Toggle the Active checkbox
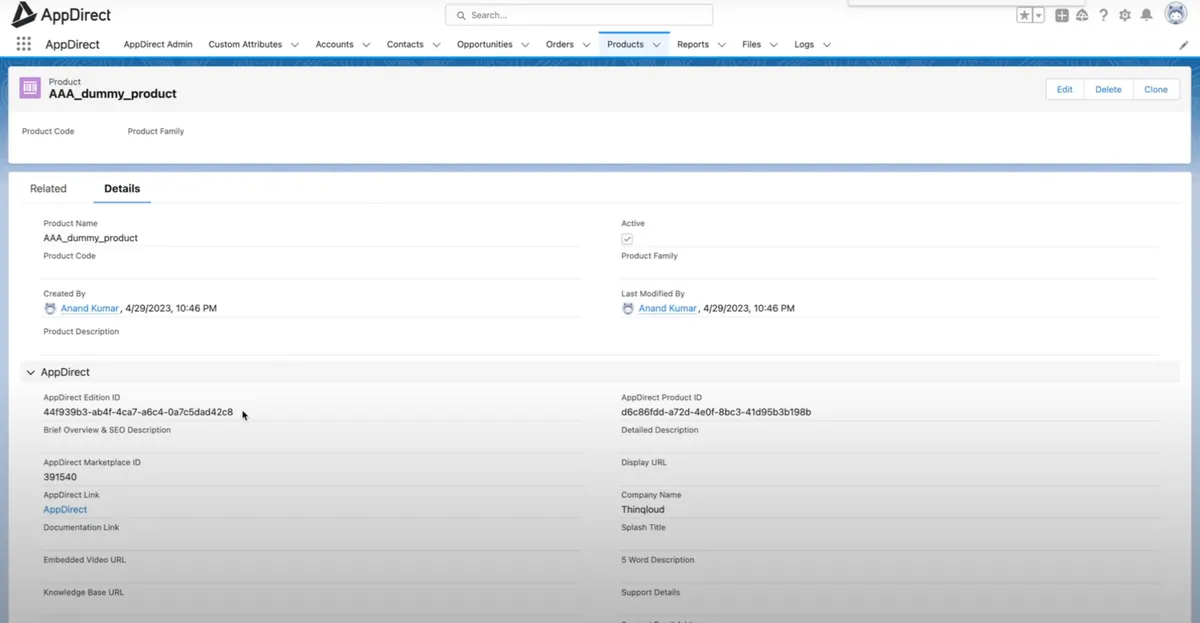 627,239
